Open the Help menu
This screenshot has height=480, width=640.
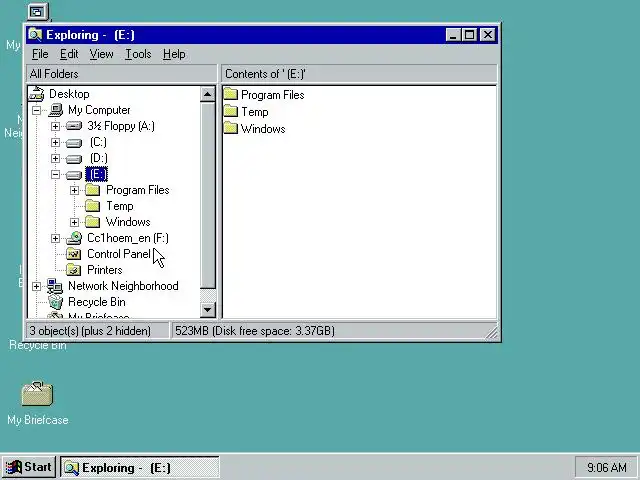click(x=174, y=54)
